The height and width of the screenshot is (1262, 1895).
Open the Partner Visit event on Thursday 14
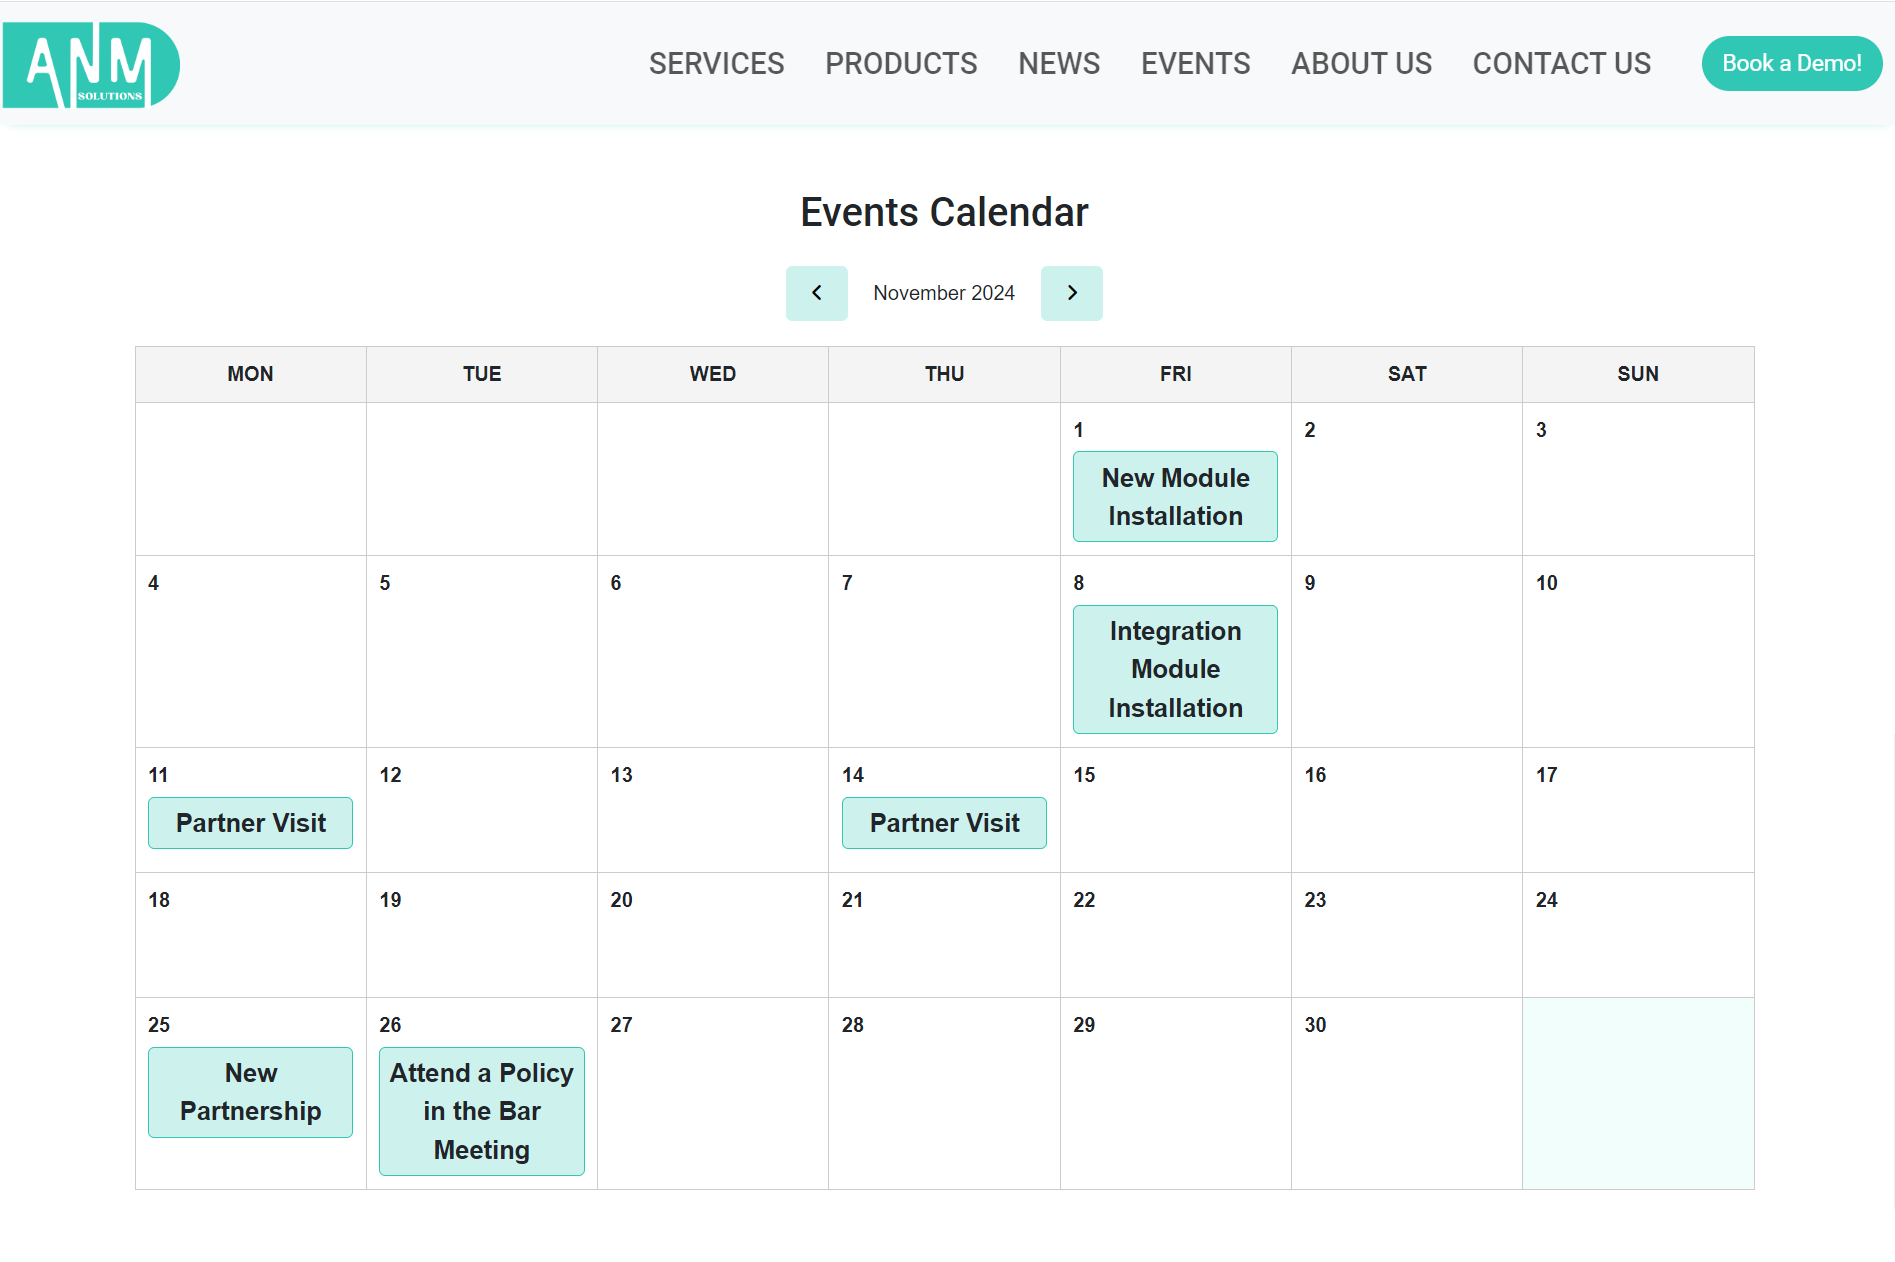(944, 823)
